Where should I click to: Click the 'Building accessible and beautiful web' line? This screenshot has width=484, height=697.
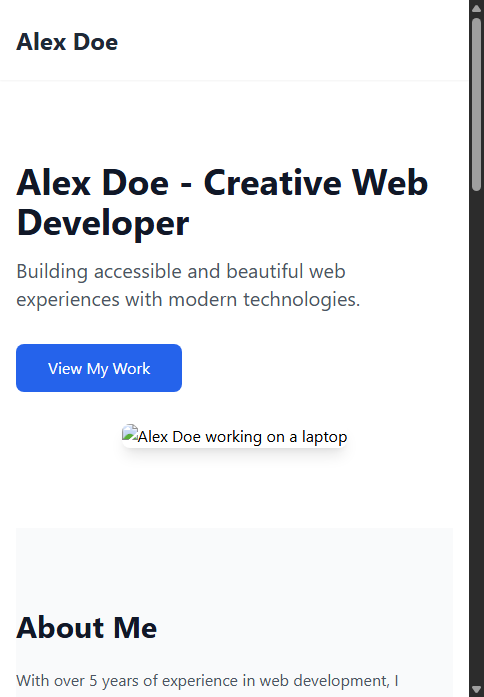click(181, 271)
